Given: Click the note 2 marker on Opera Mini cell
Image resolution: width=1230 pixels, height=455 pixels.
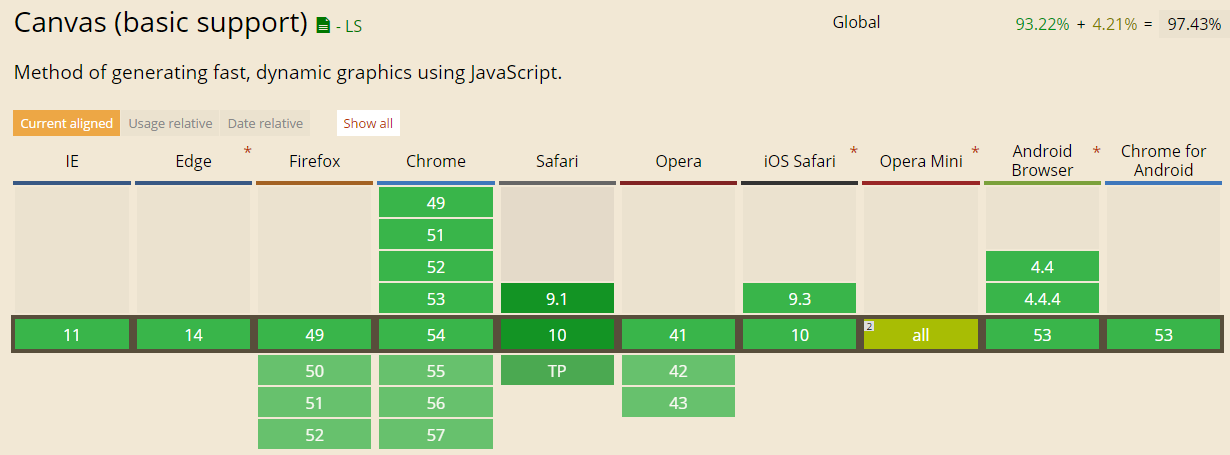Looking at the screenshot, I should click(869, 326).
